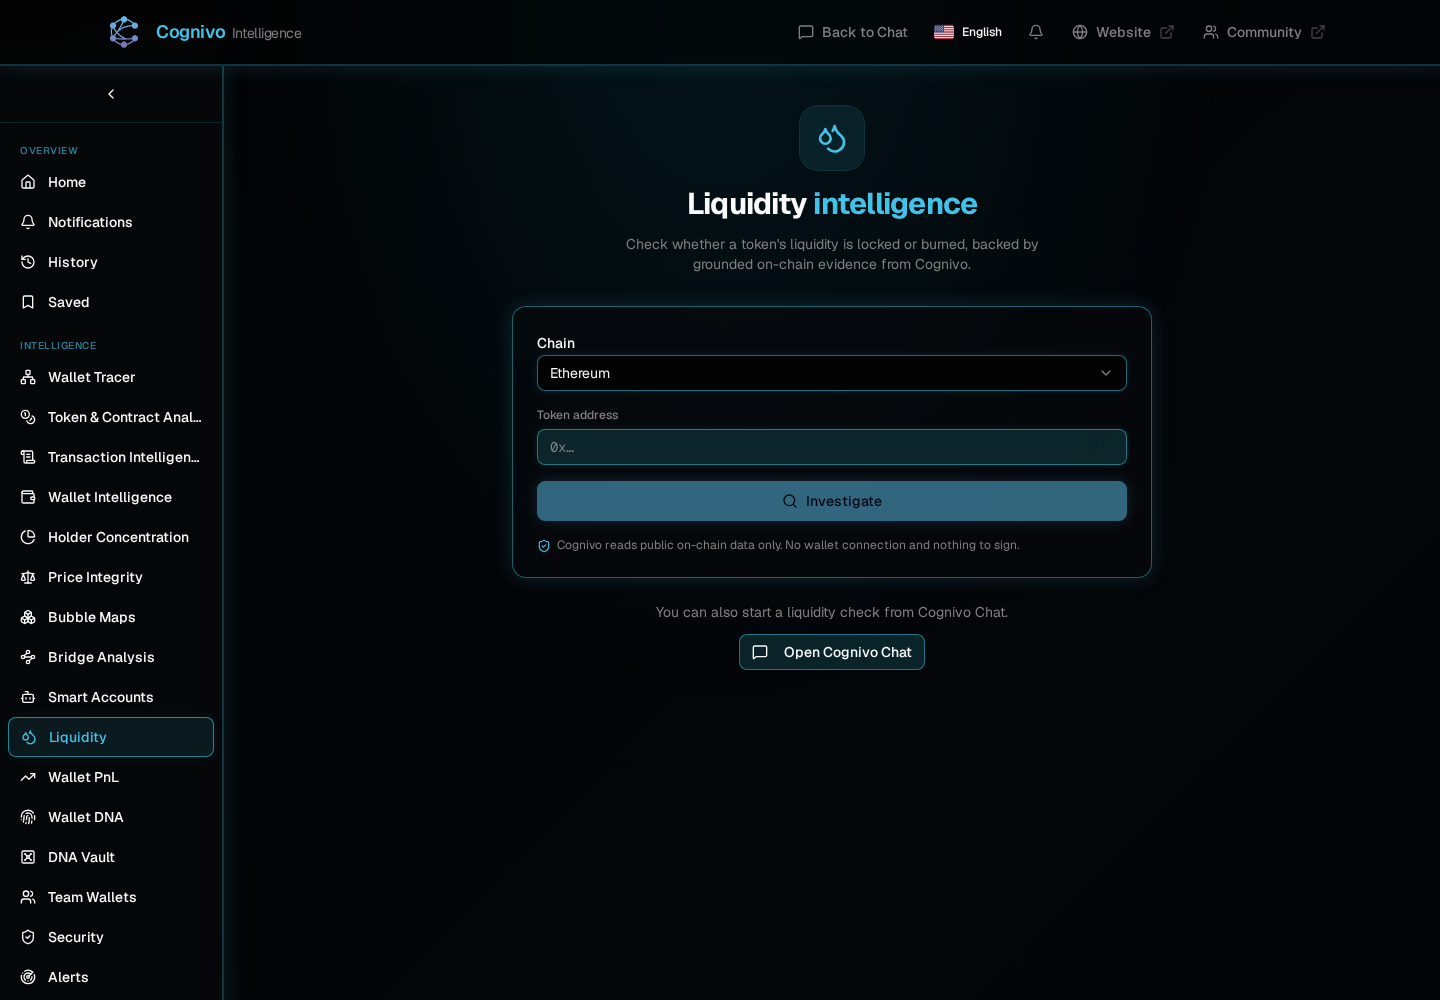
Task: Focus the Token address input field
Action: 832,447
